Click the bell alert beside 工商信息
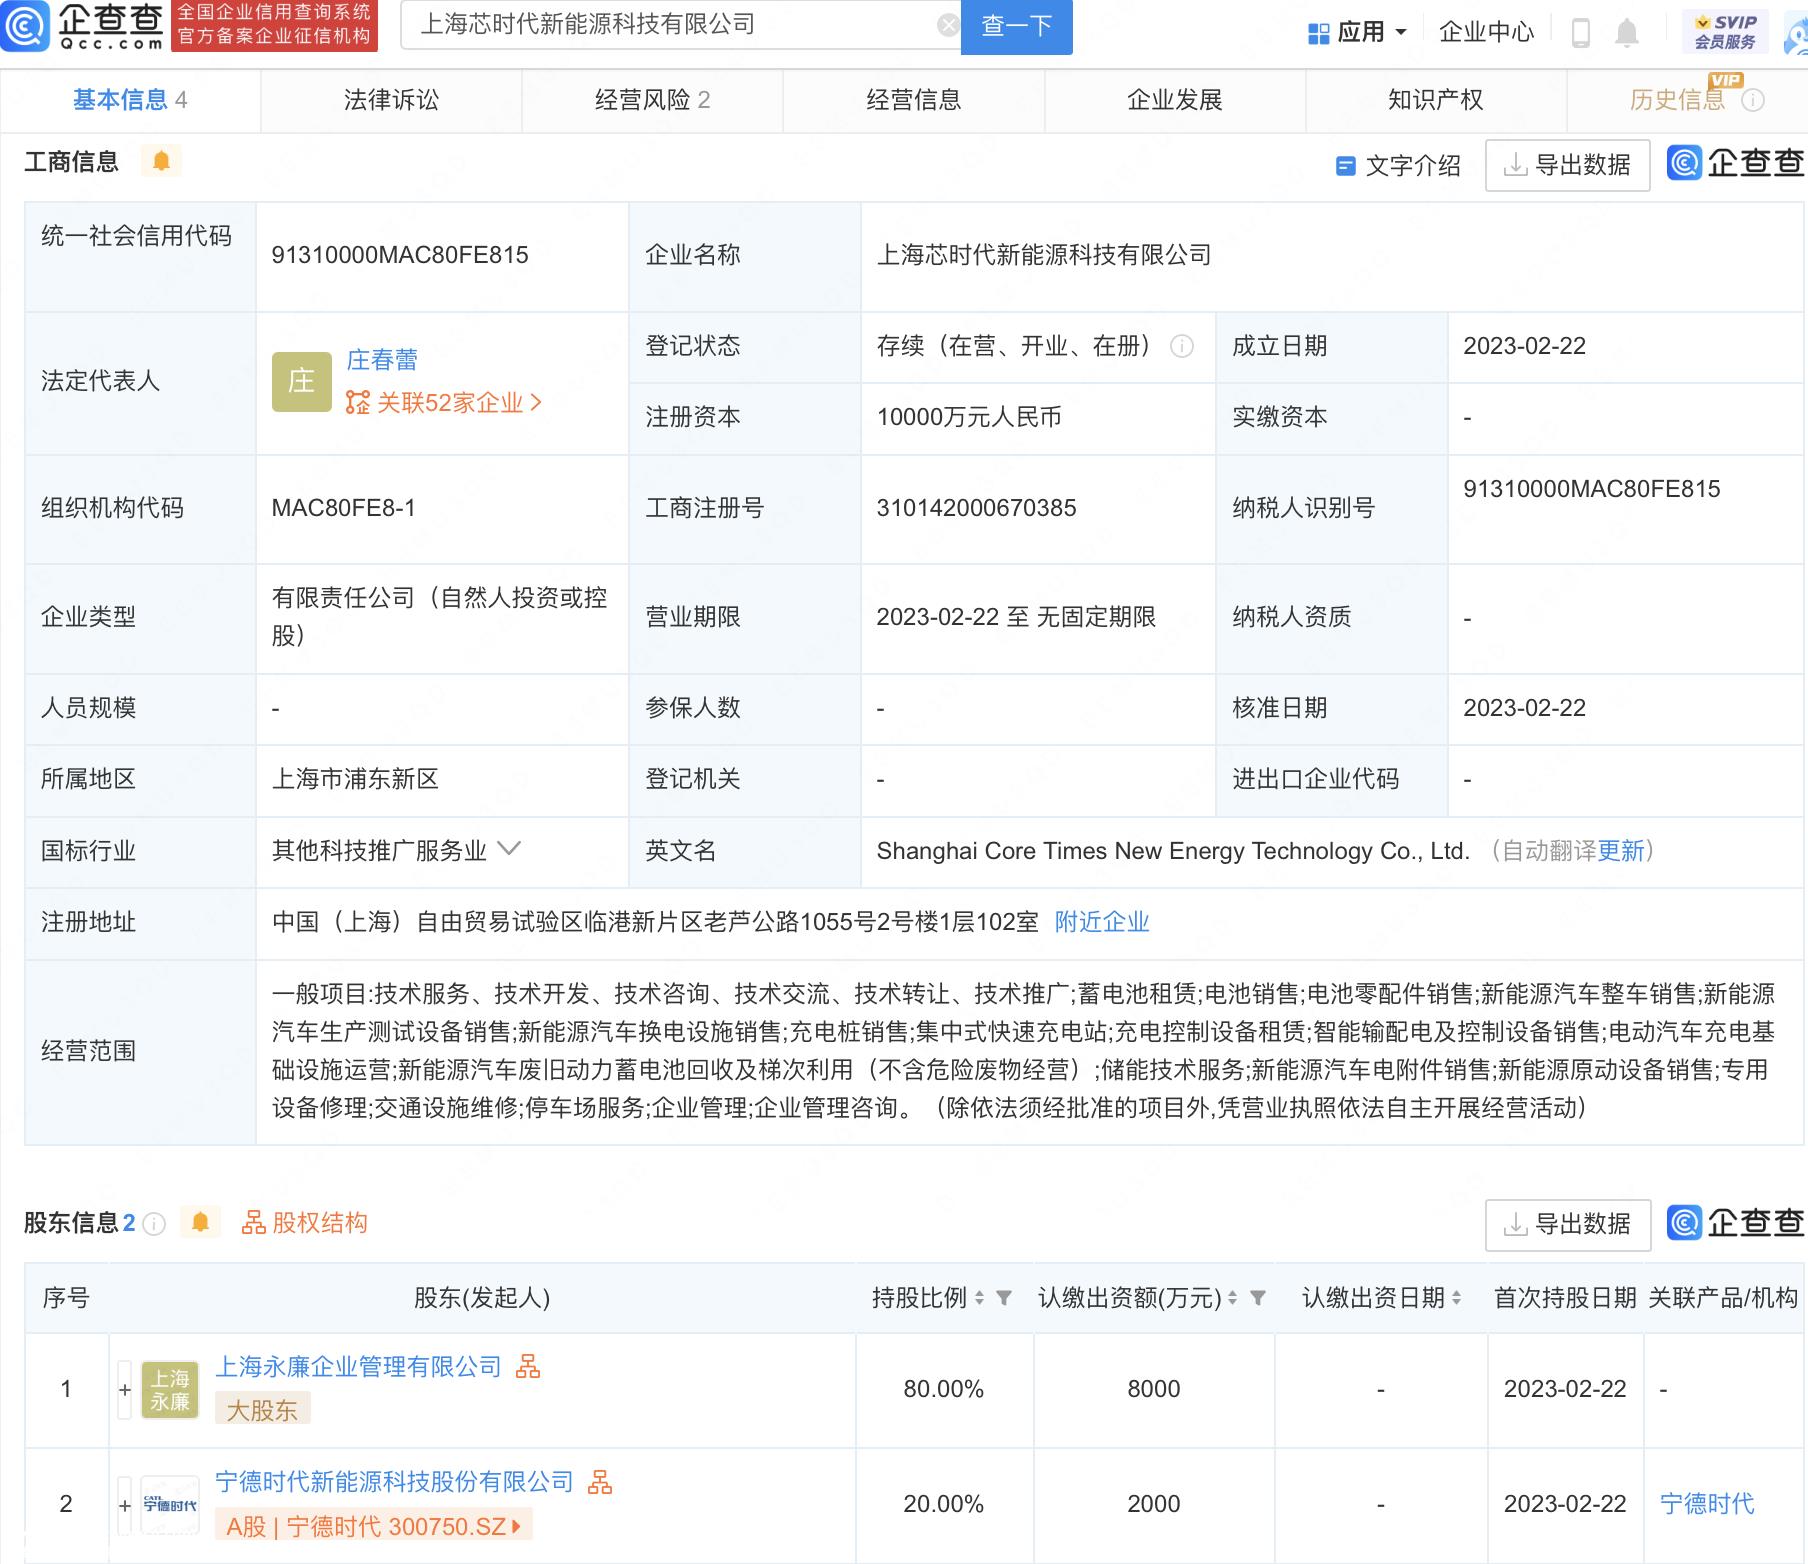Screen dimensions: 1808x1564 (161, 161)
